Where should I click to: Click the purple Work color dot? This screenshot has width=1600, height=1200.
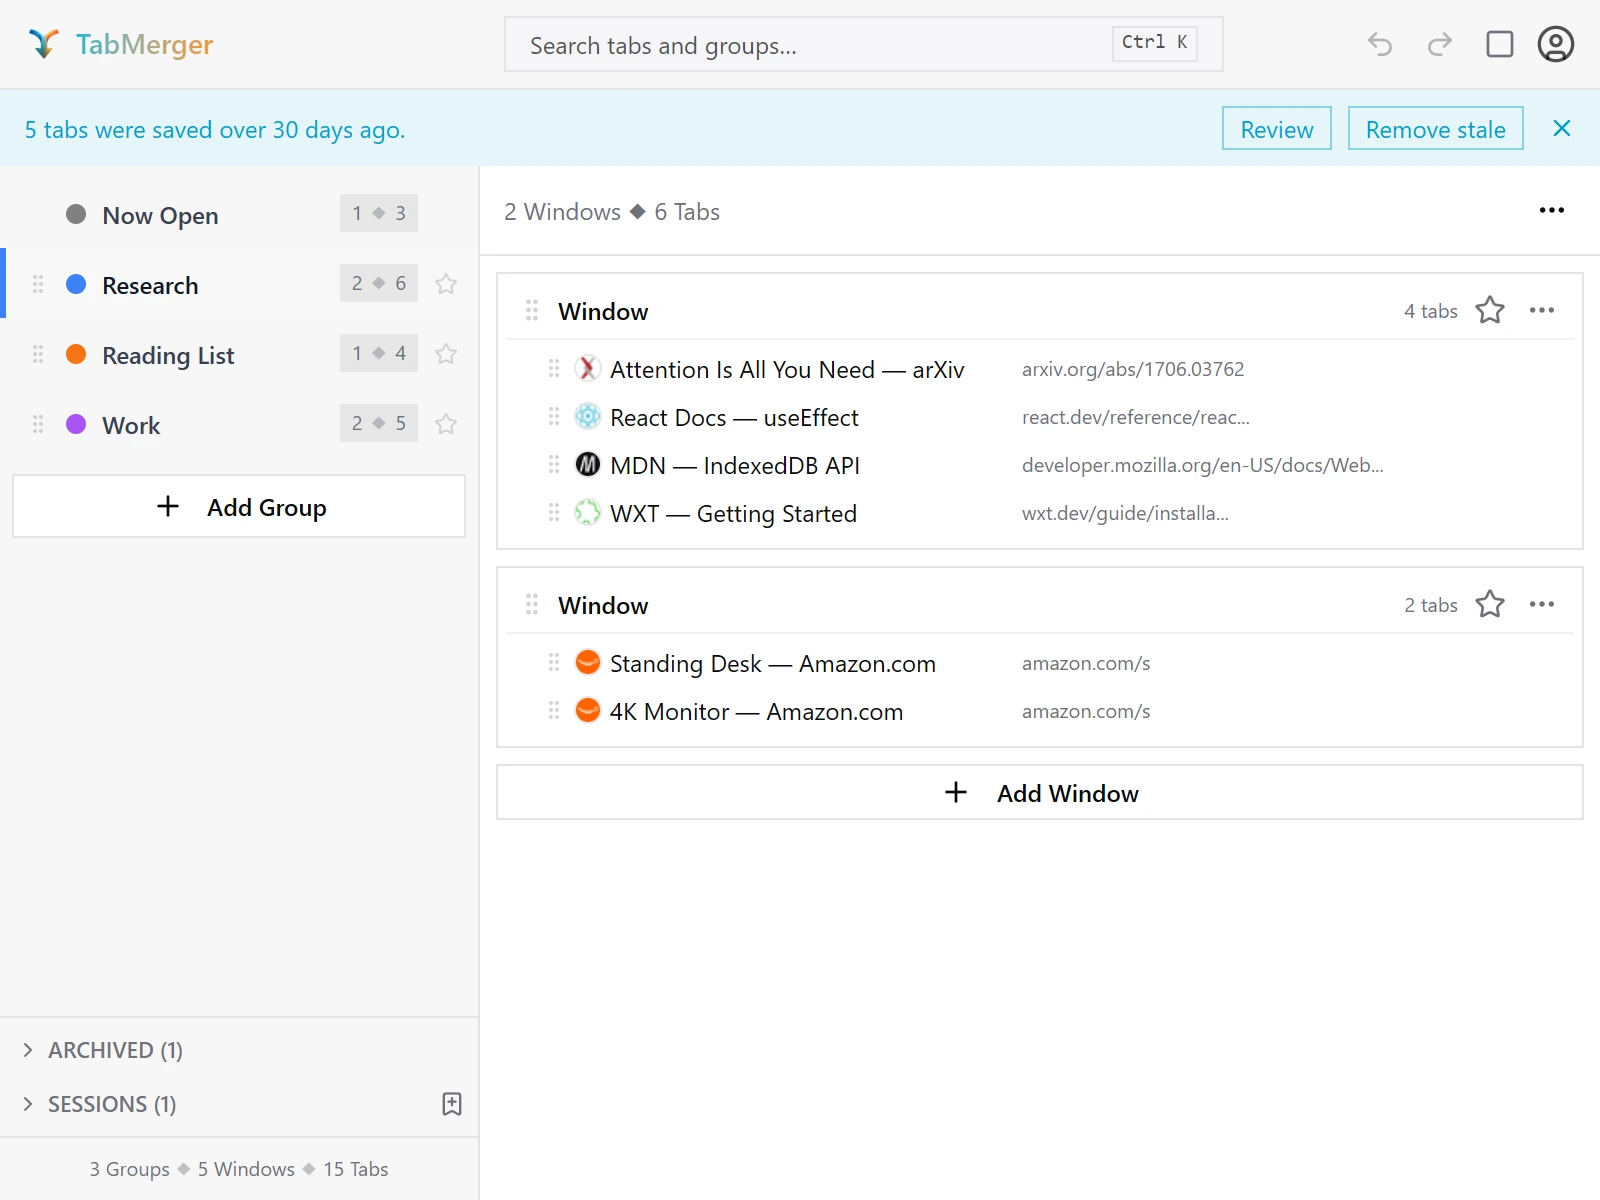point(76,424)
